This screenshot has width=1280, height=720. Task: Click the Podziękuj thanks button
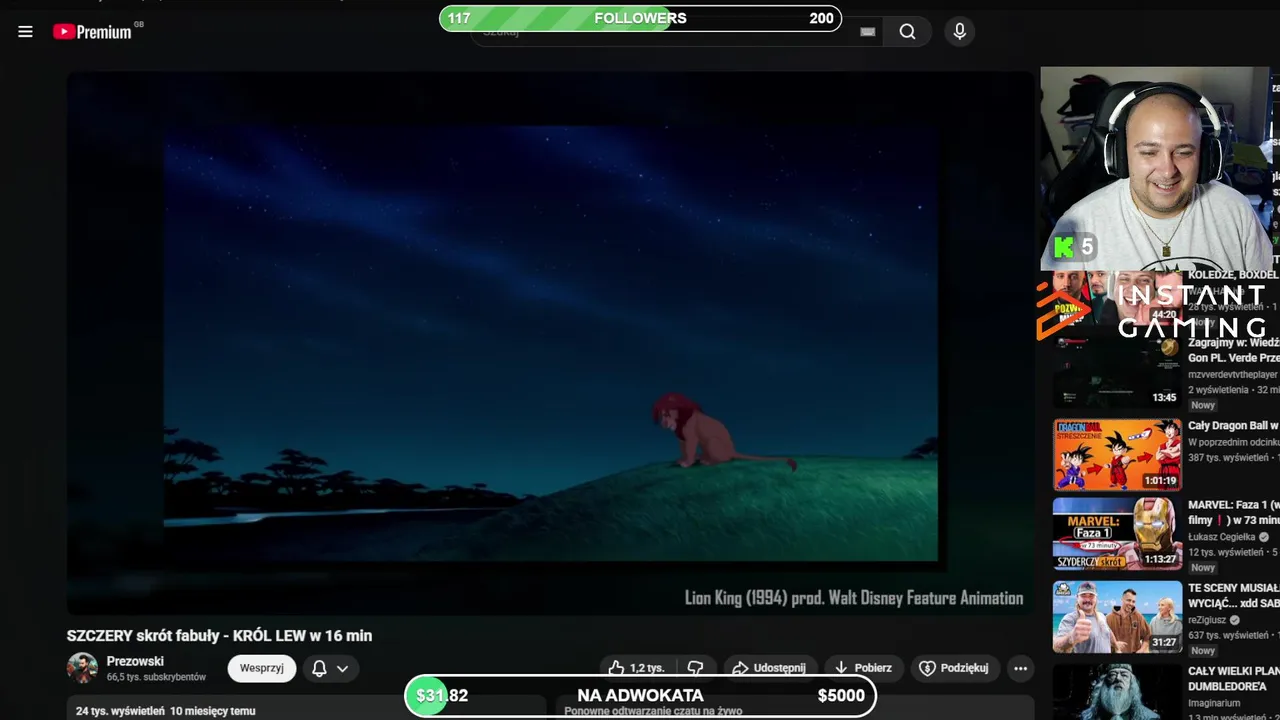click(954, 668)
